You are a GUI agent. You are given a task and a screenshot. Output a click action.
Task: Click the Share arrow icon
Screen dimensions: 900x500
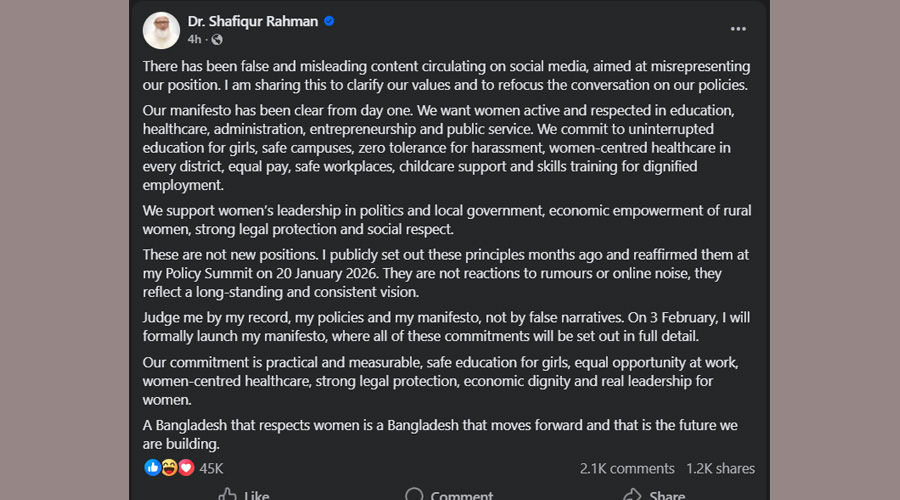pos(632,495)
